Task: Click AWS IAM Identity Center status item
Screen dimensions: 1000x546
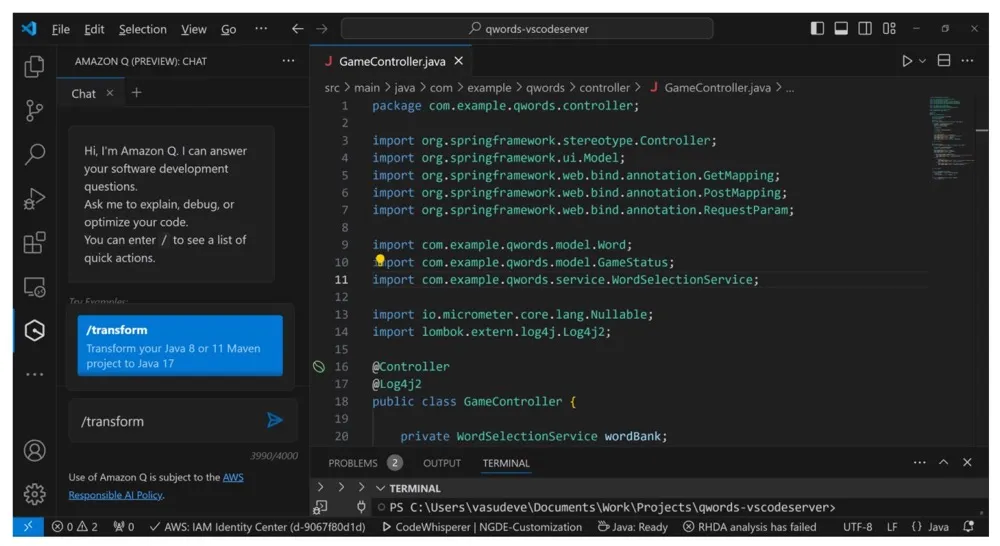Action: pos(257,527)
